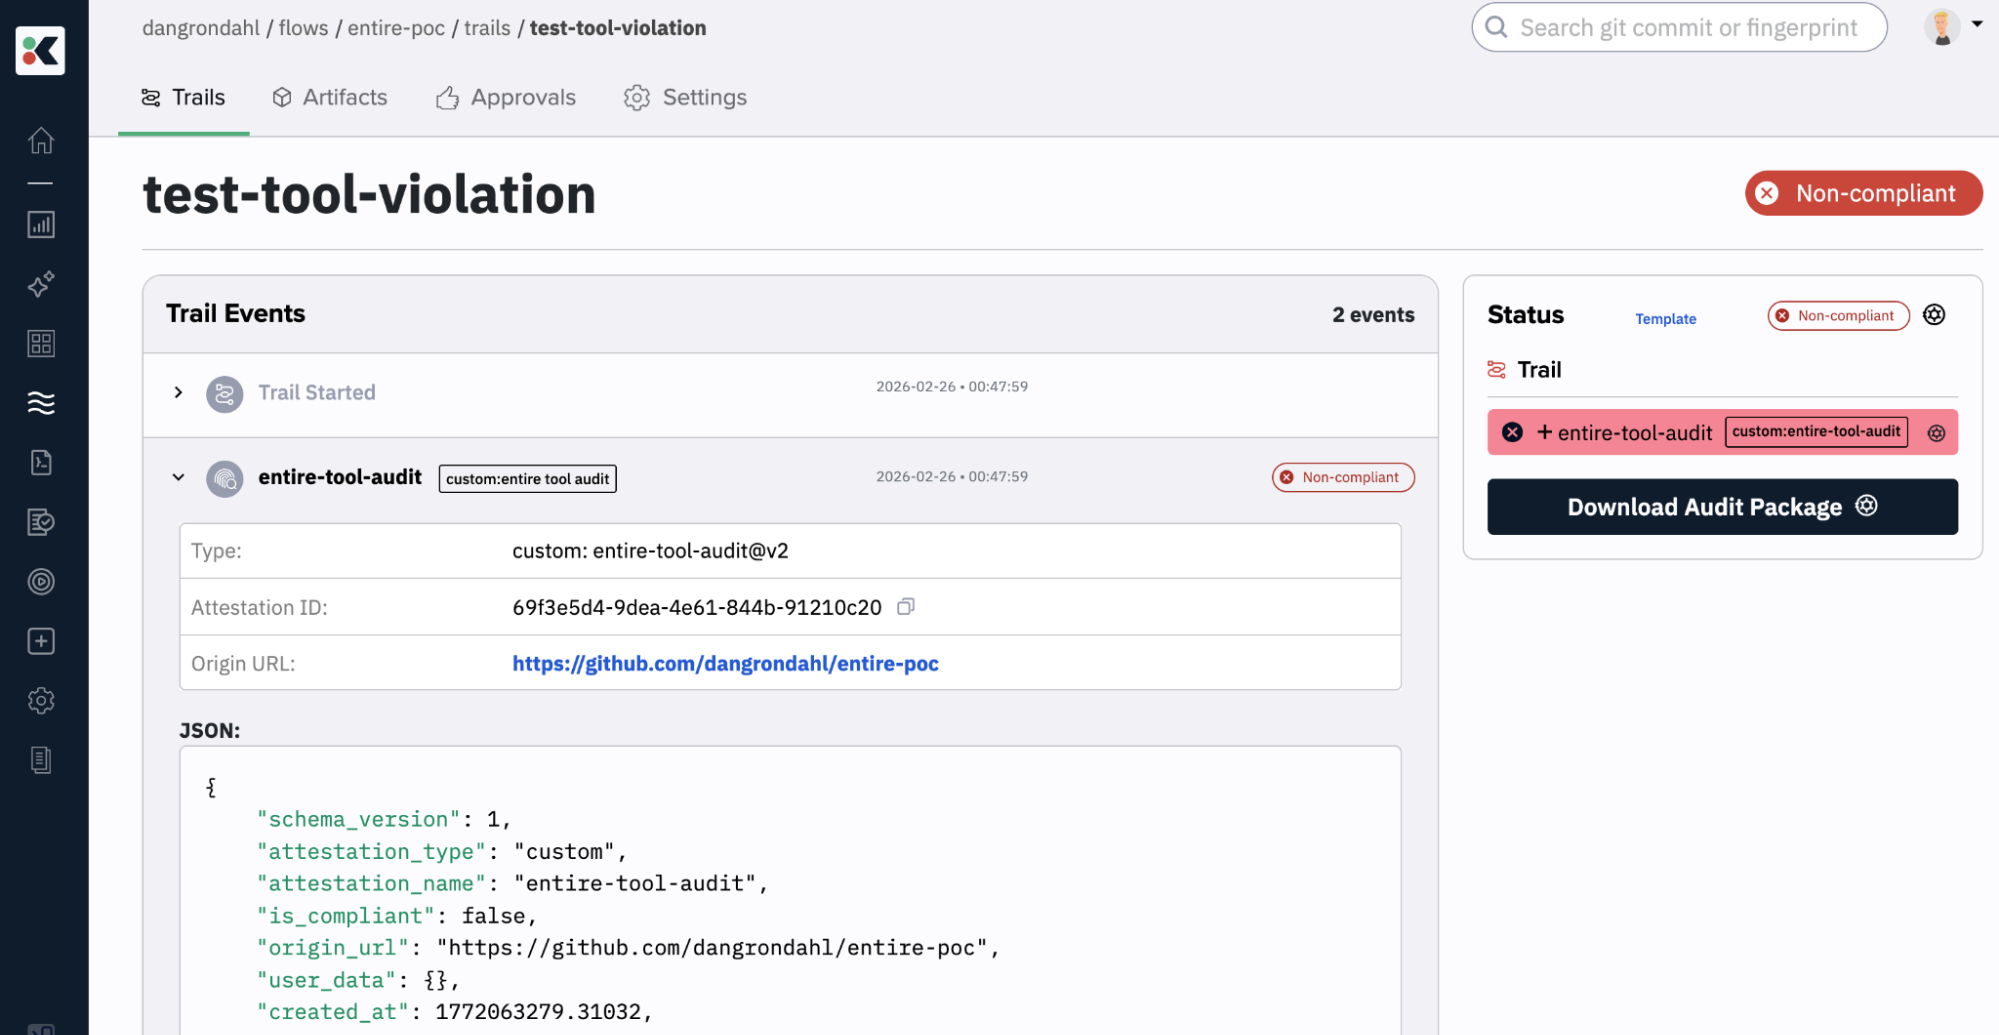
Task: Open the home icon in sidebar
Action: (41, 141)
